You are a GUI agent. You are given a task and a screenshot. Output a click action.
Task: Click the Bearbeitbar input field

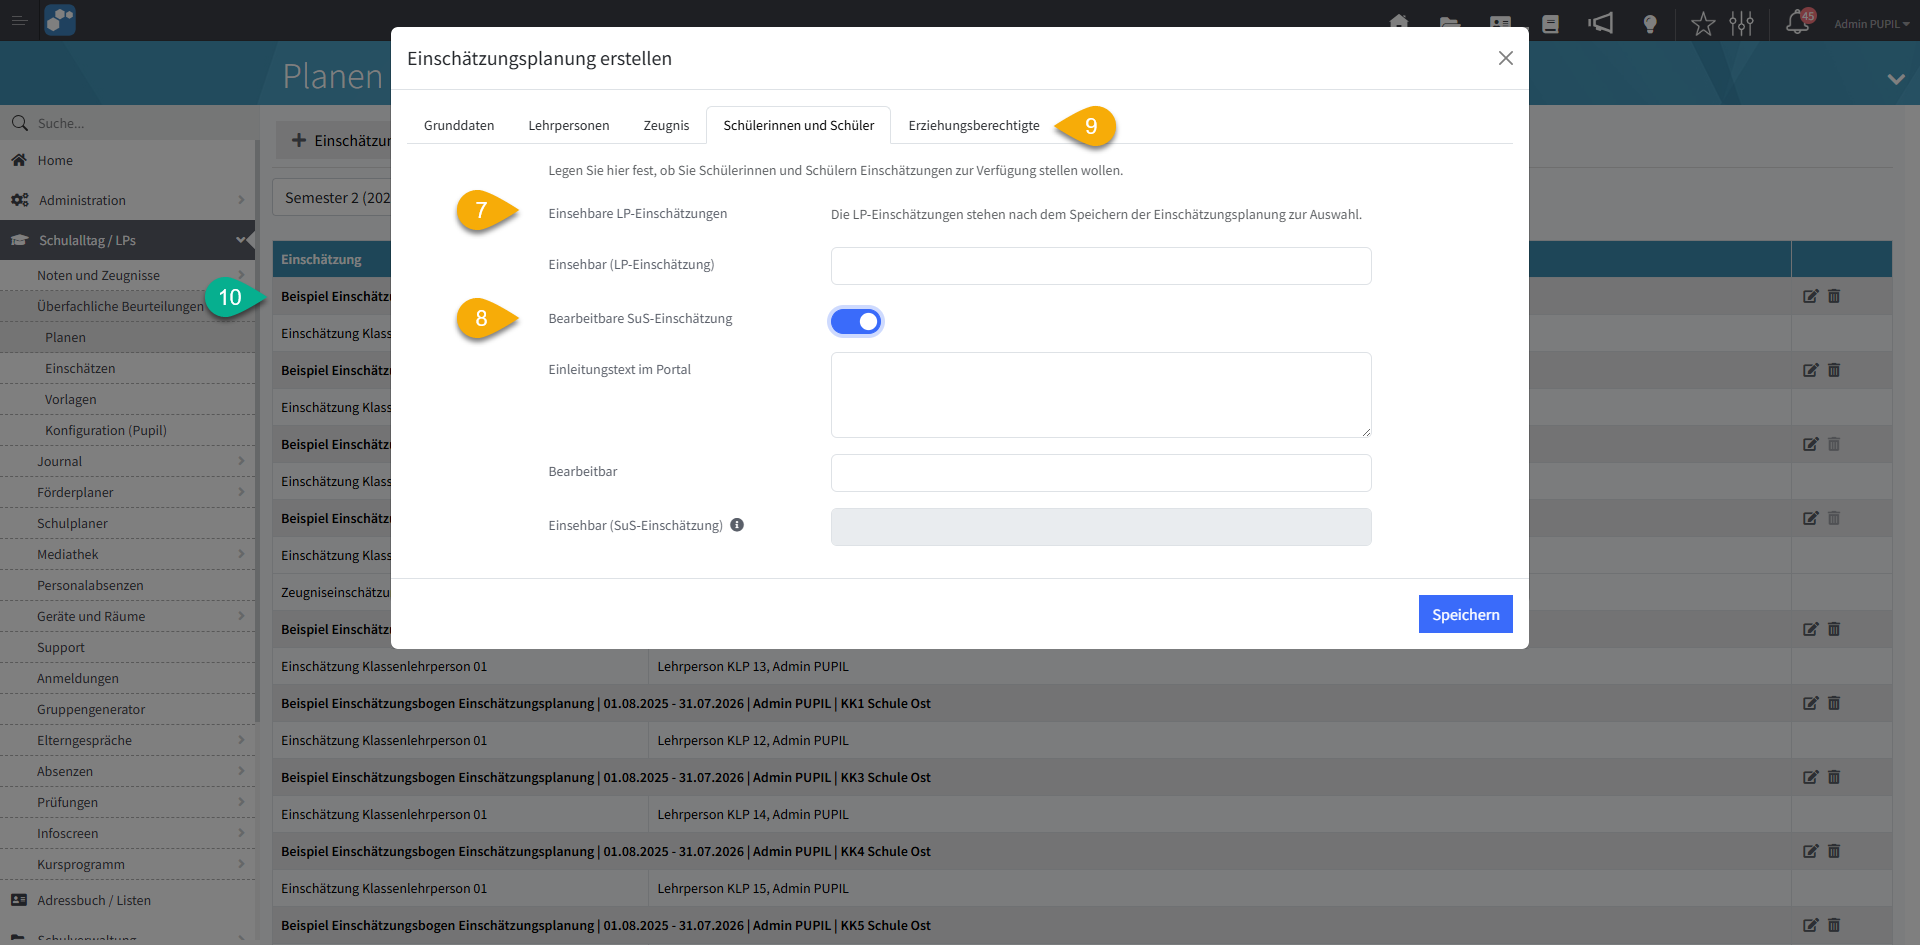coord(1101,473)
